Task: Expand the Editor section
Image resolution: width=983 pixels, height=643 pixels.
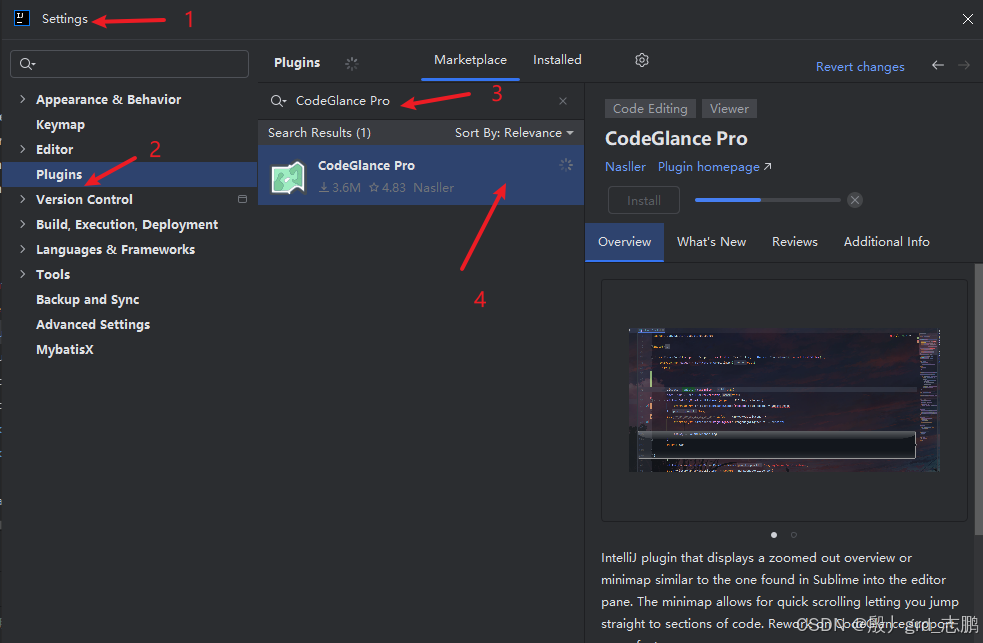Action: point(23,149)
